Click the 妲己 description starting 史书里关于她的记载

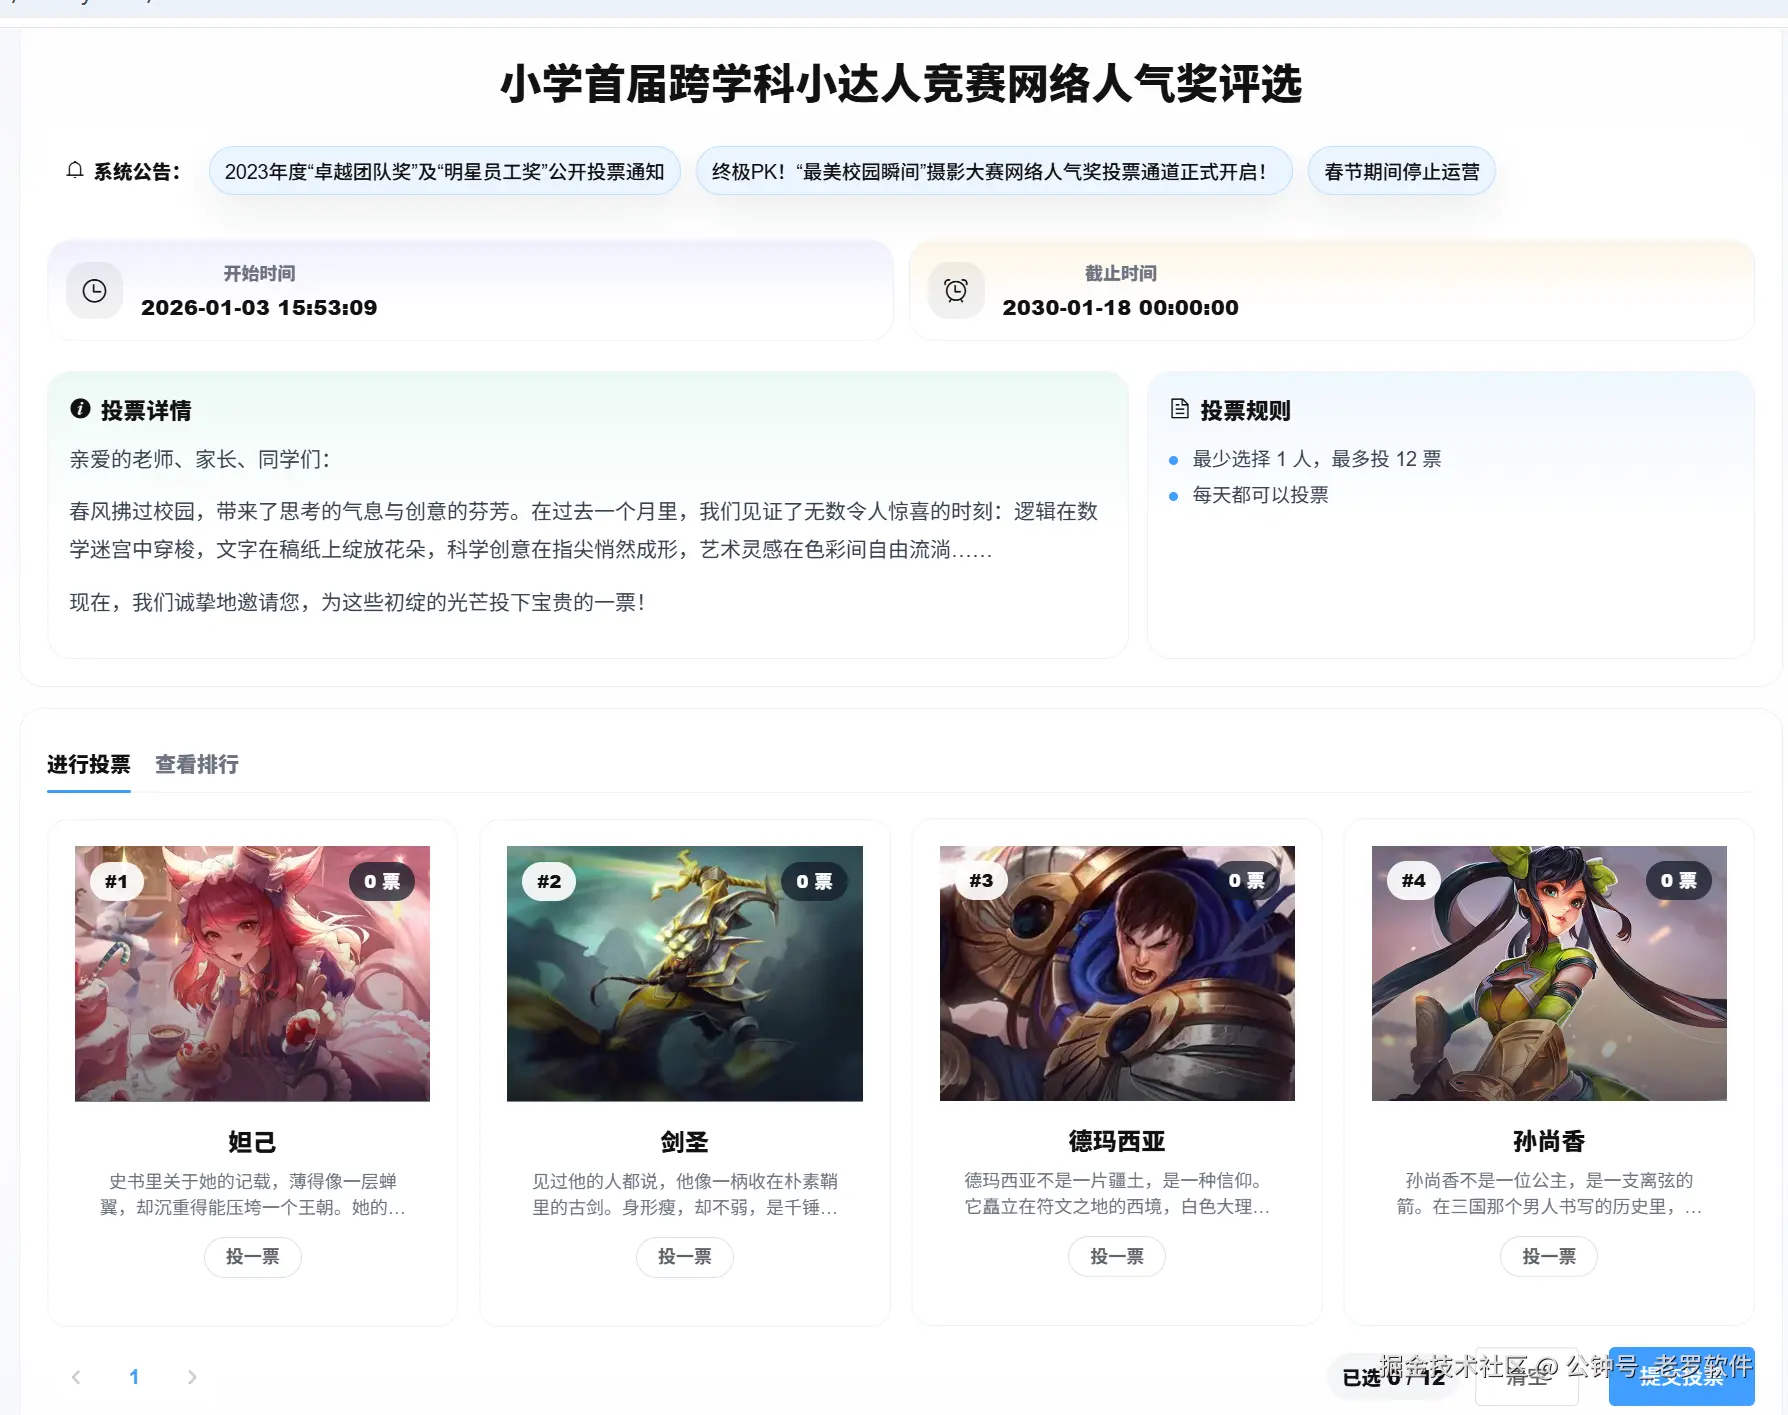252,1194
